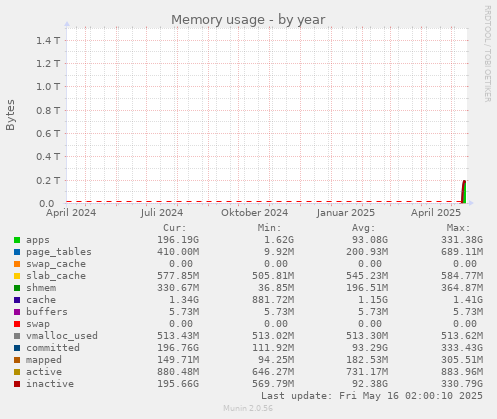Viewport: 497px width, 419px height.
Task: Click the 'Munin 2.0.56' footer text
Action: [x=248, y=408]
